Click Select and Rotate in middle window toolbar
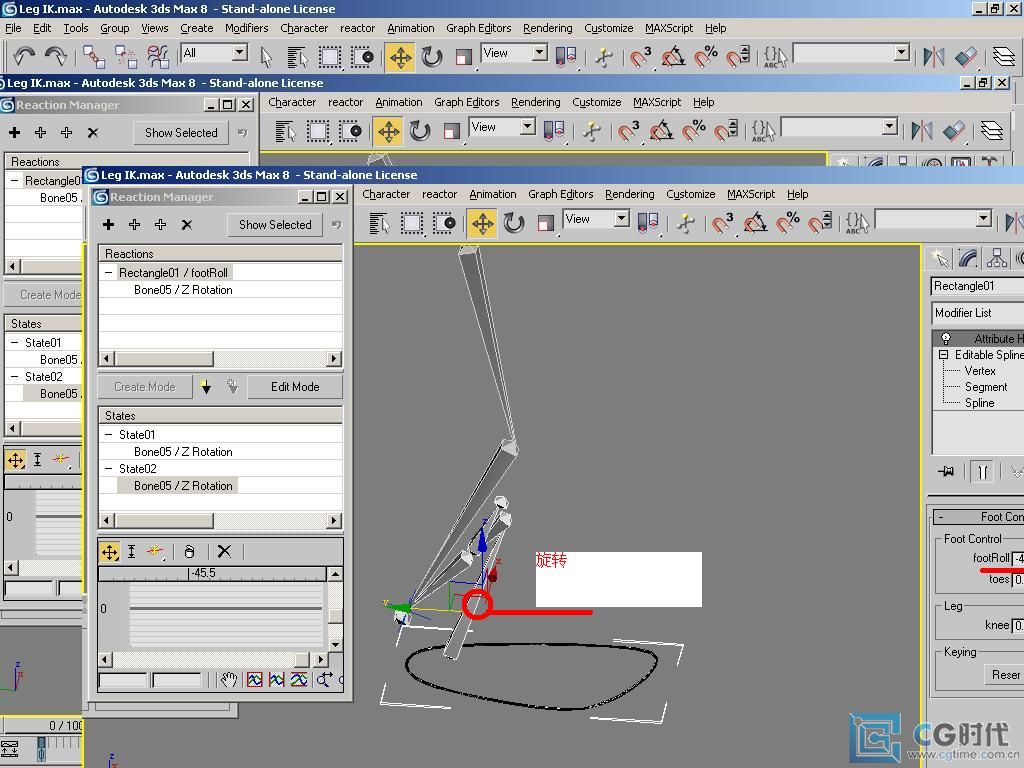The height and width of the screenshot is (768, 1024). 420,131
